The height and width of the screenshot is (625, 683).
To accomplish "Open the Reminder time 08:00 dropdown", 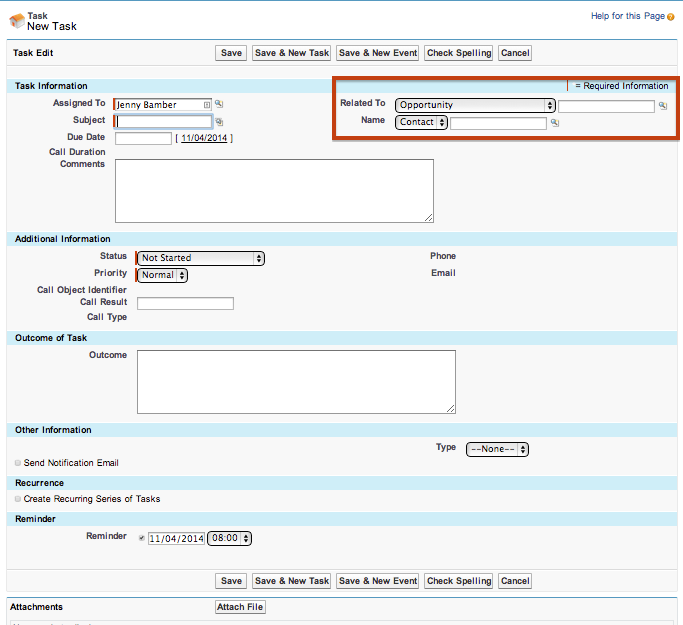I will pos(230,538).
